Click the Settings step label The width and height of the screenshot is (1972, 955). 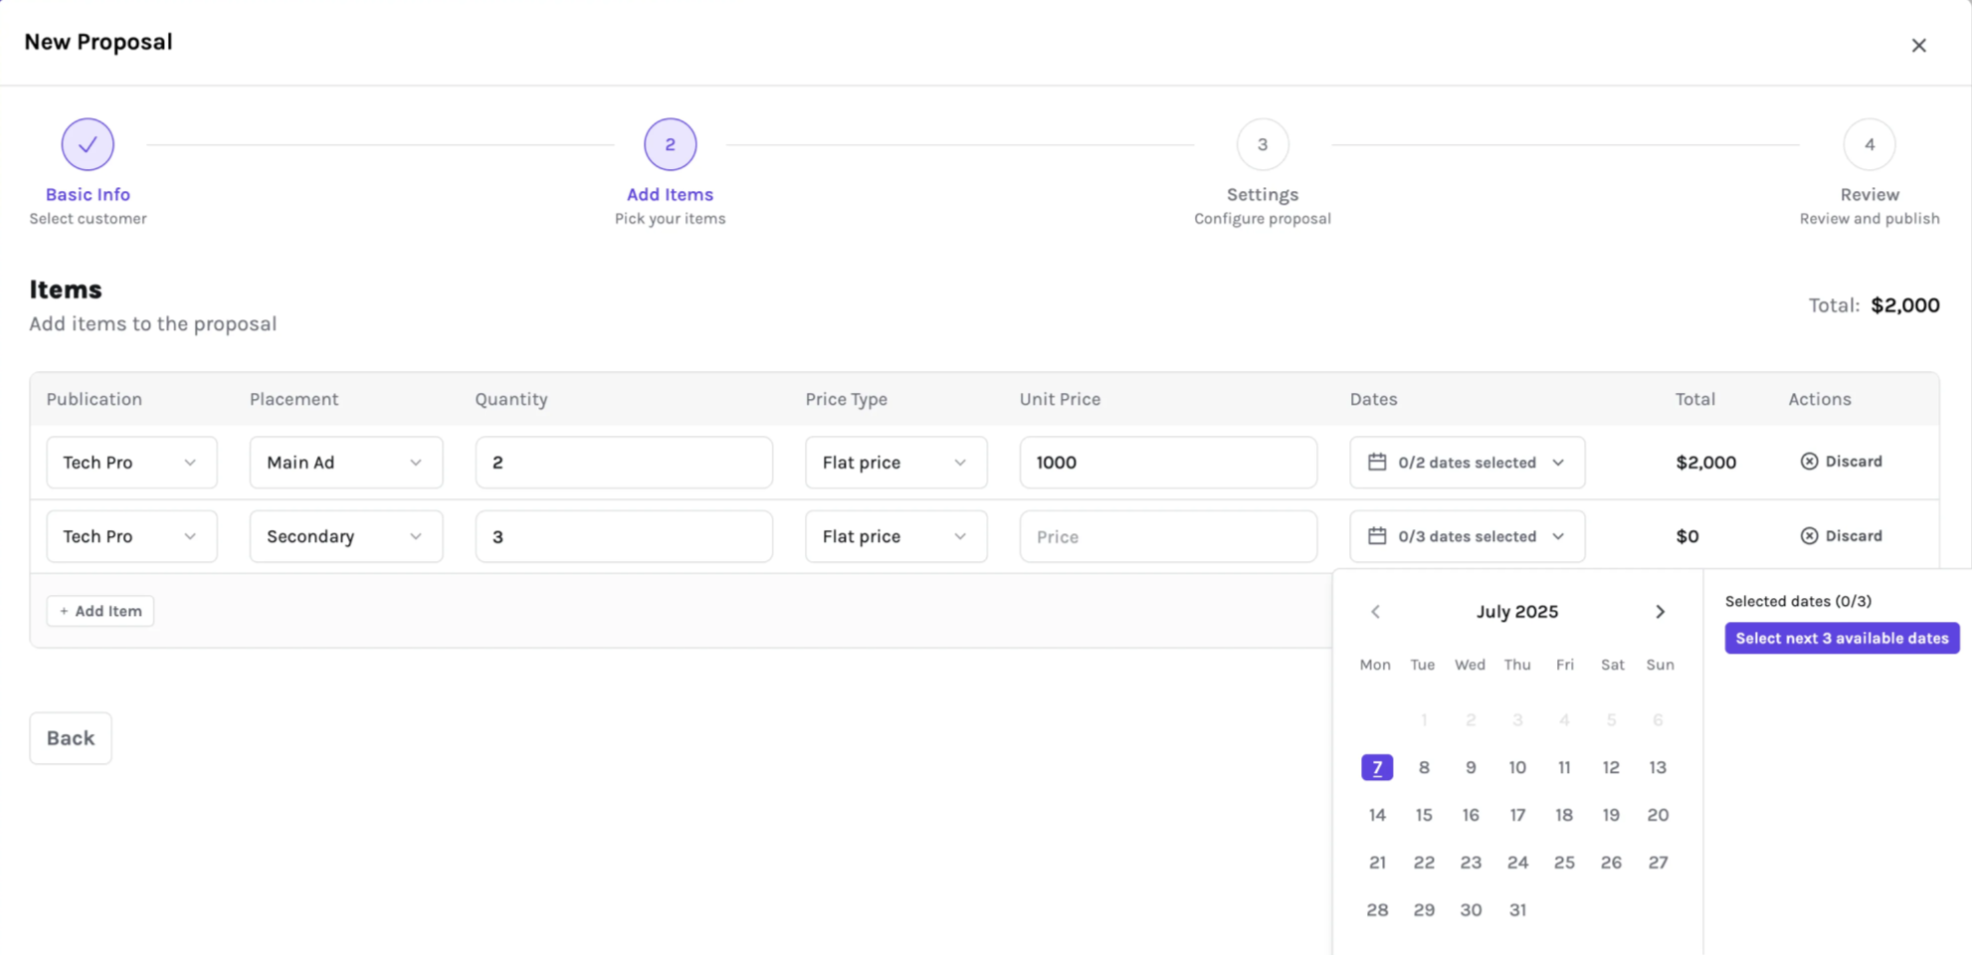point(1262,195)
